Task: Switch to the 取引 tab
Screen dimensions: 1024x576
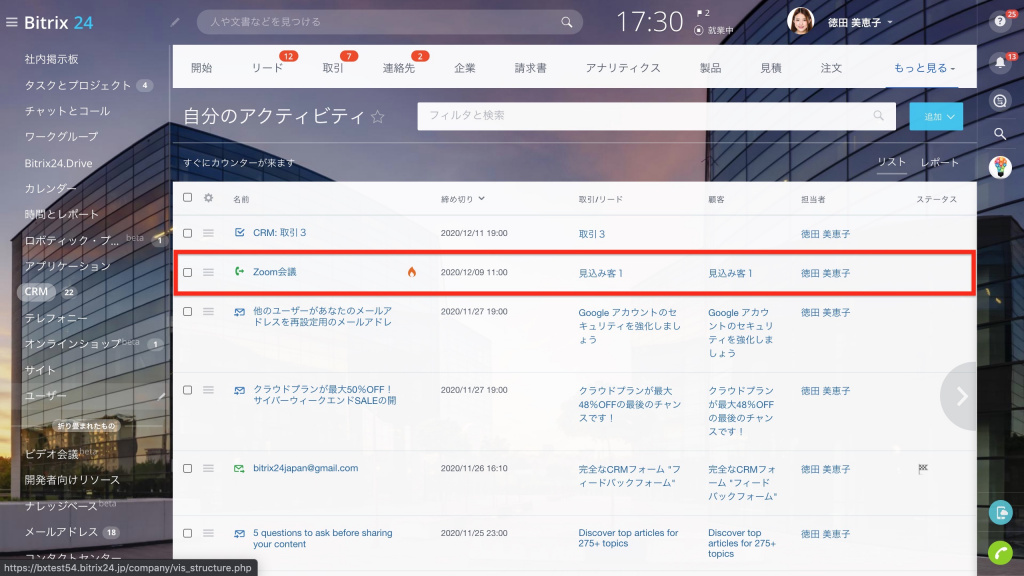Action: coord(333,68)
